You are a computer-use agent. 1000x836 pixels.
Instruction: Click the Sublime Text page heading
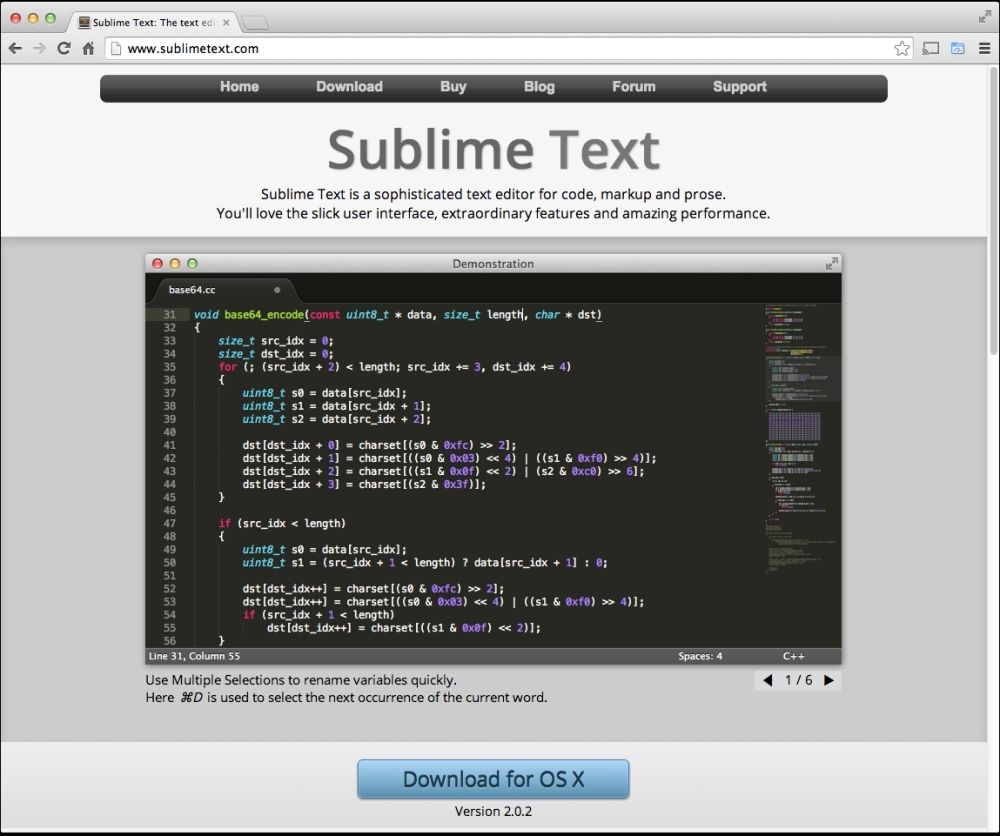click(494, 150)
